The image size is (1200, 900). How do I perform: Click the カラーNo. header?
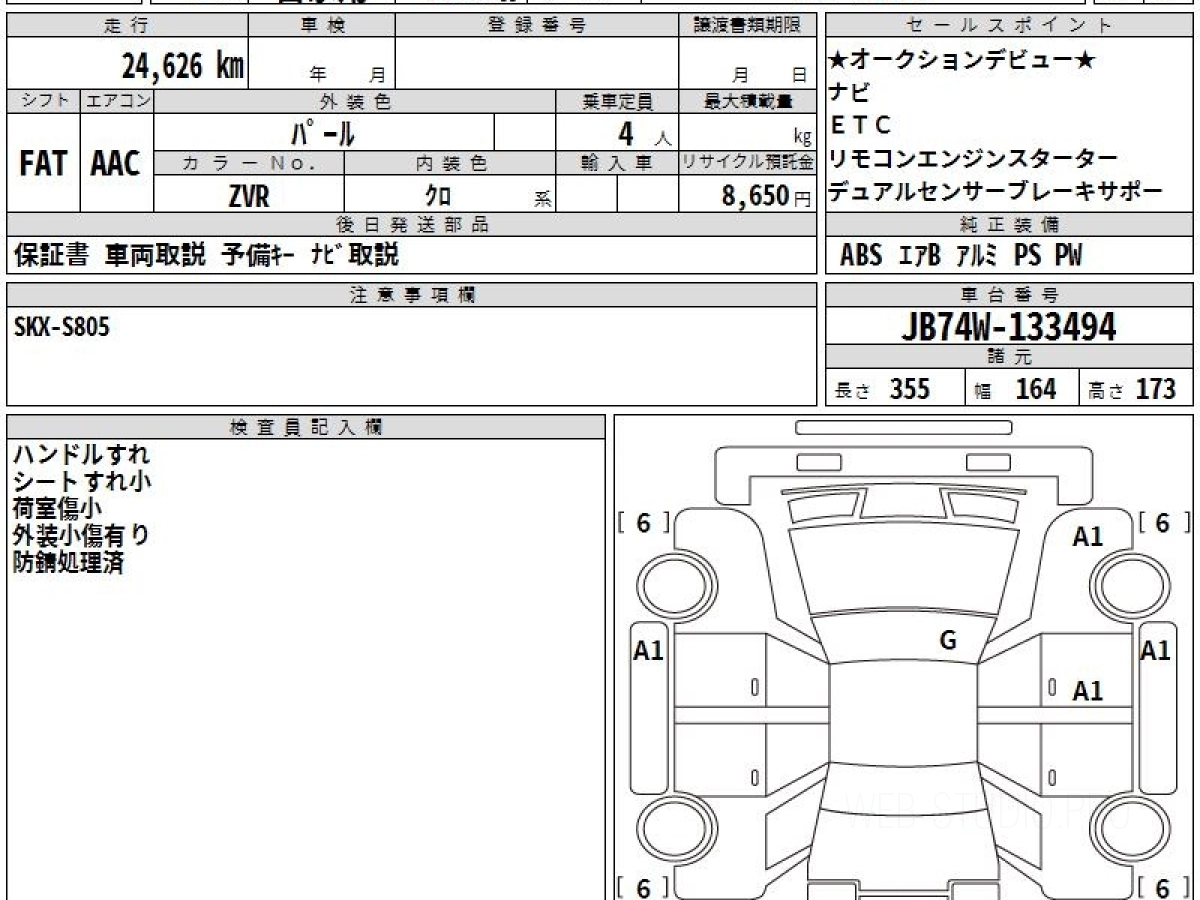[249, 164]
